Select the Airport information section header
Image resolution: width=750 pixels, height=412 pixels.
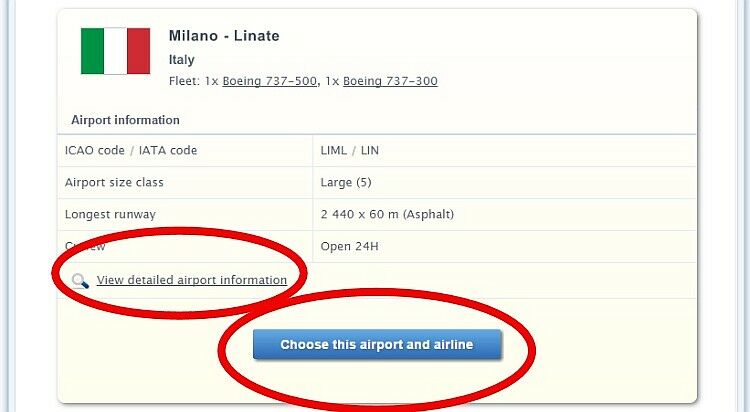point(125,120)
